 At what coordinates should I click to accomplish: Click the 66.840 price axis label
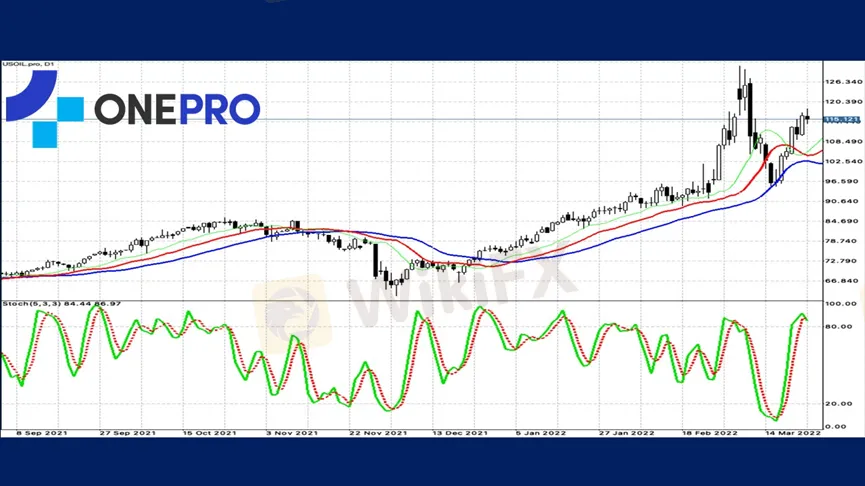[843, 281]
